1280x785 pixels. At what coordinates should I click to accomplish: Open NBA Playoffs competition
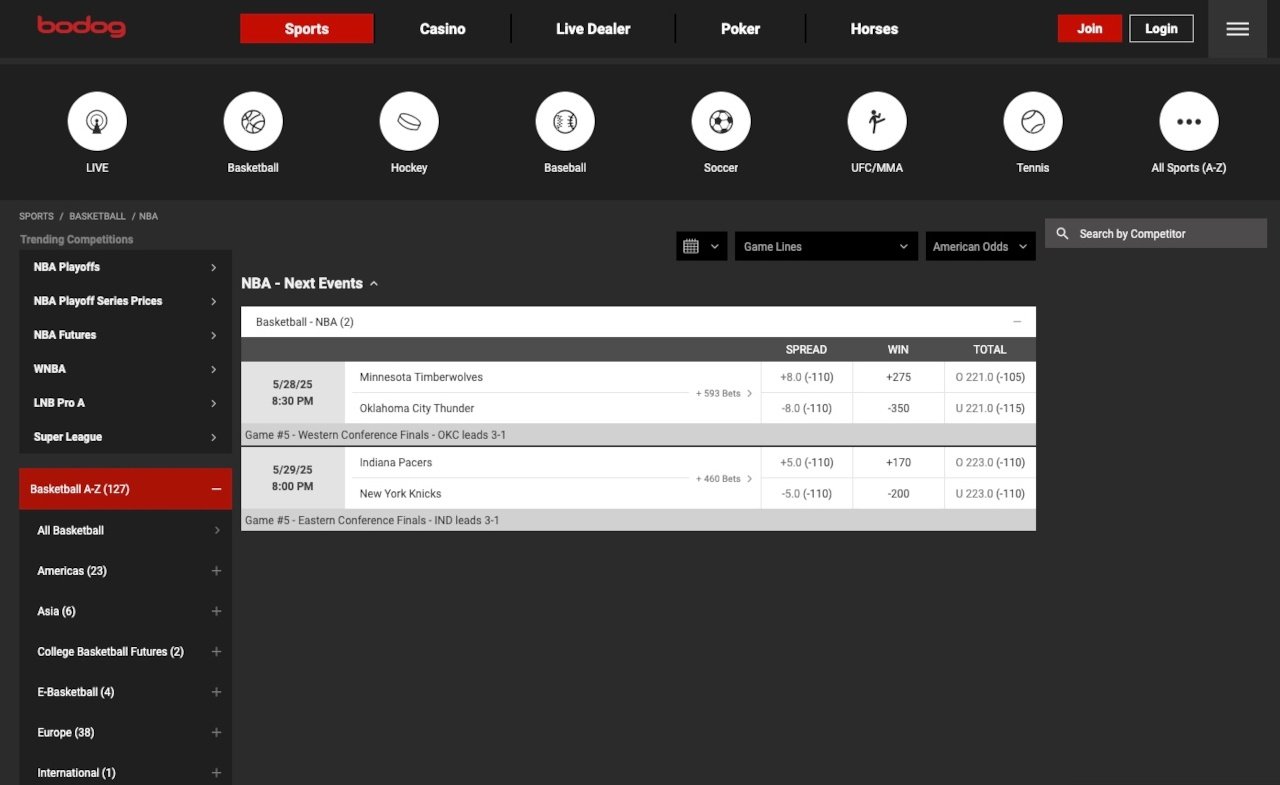point(125,267)
